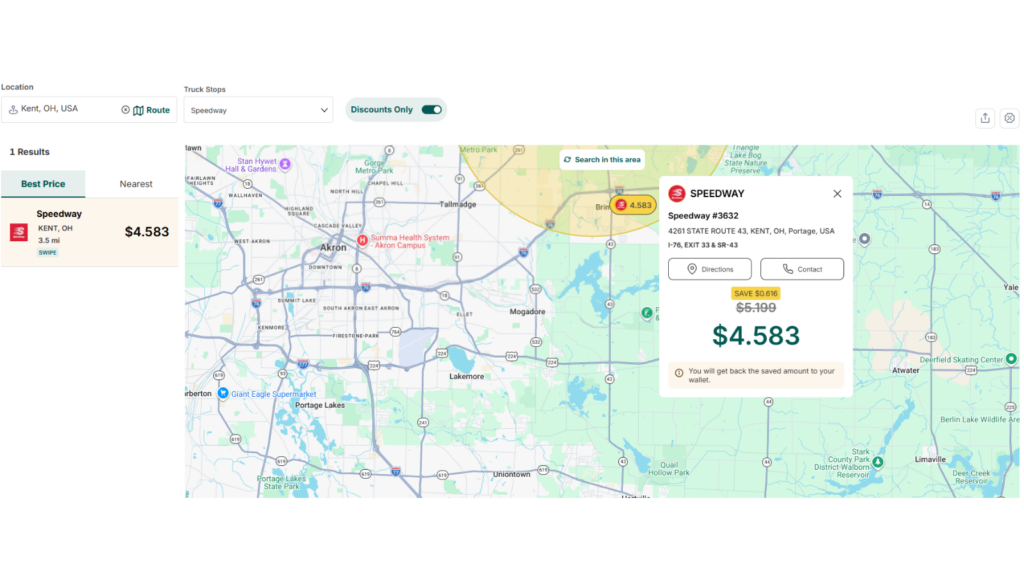Click the Speedway brand icon in results list
Screen dimensions: 1024x576
16,232
